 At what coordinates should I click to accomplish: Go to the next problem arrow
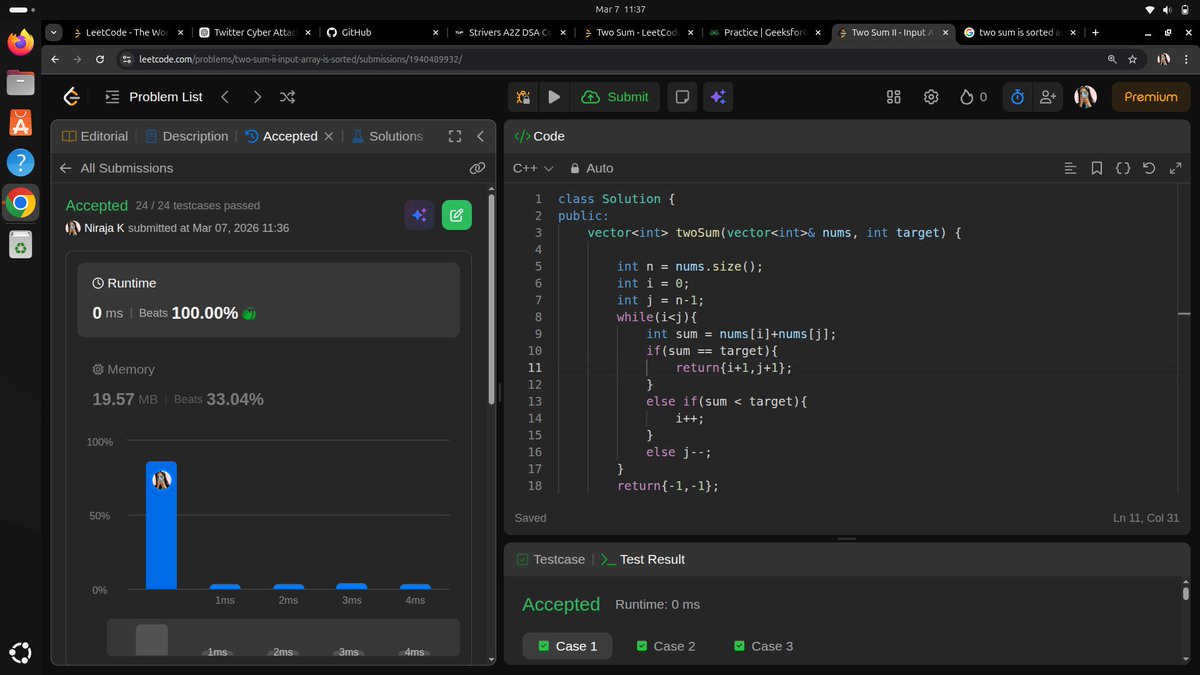tap(257, 97)
